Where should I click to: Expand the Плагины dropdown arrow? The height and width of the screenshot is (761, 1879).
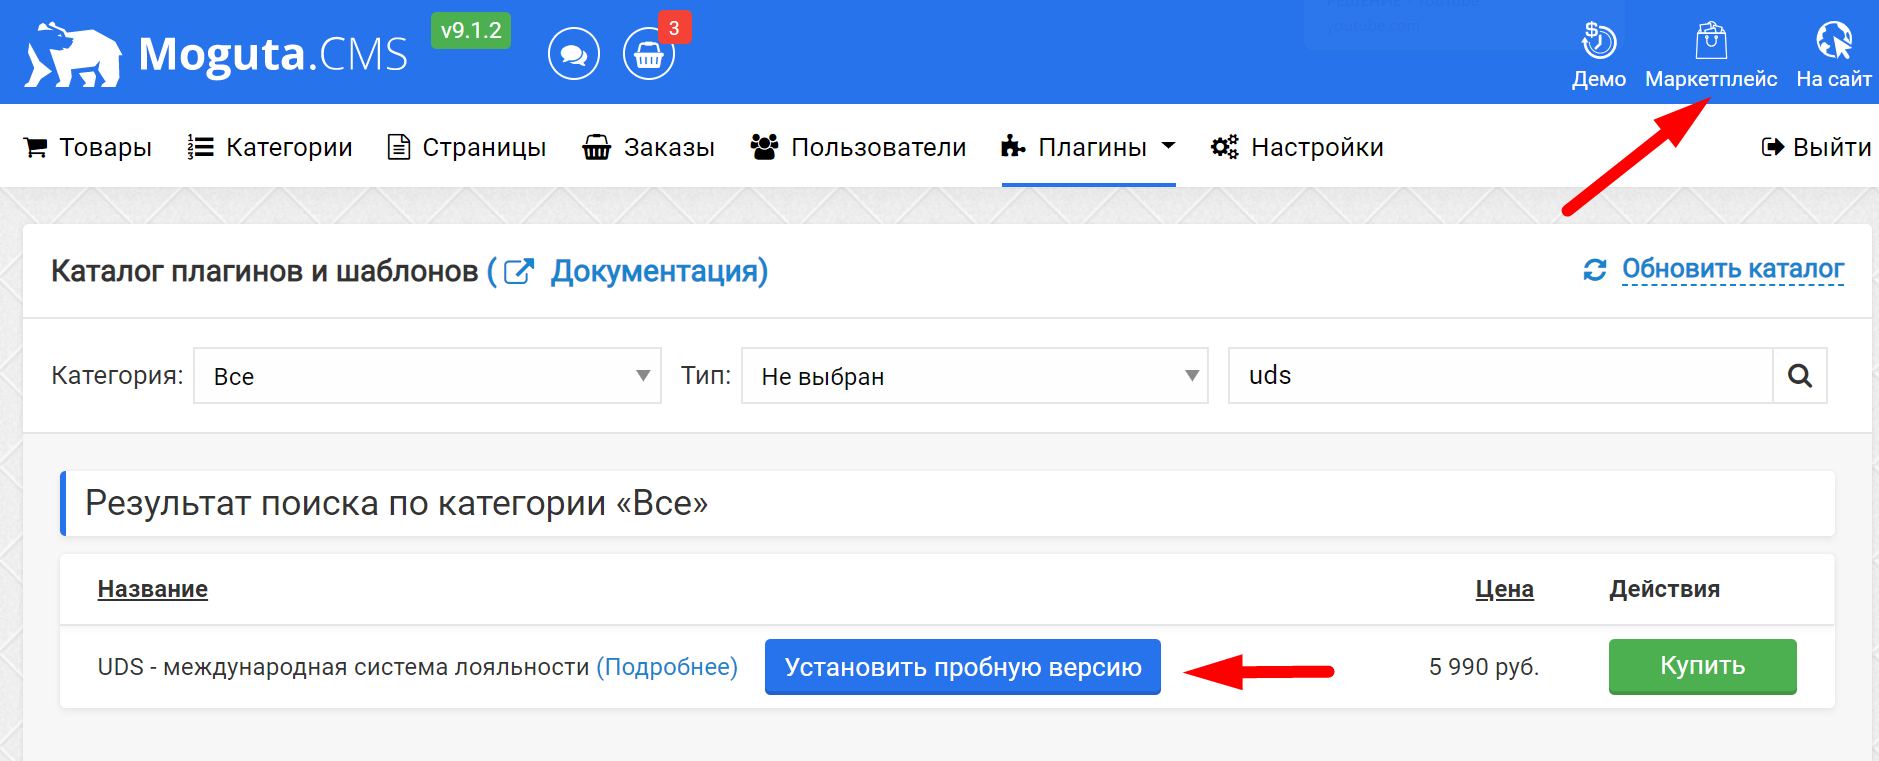click(1168, 146)
